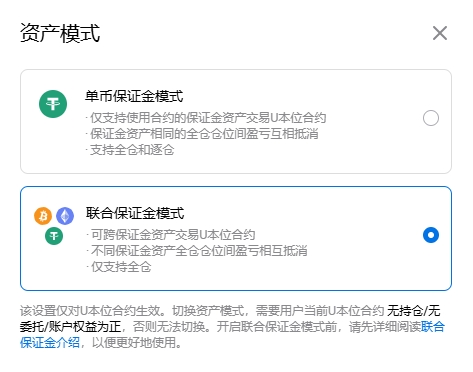Click description 可跨保证金资产交易U本位合约
Screen dimensions: 473x372
pos(171,235)
